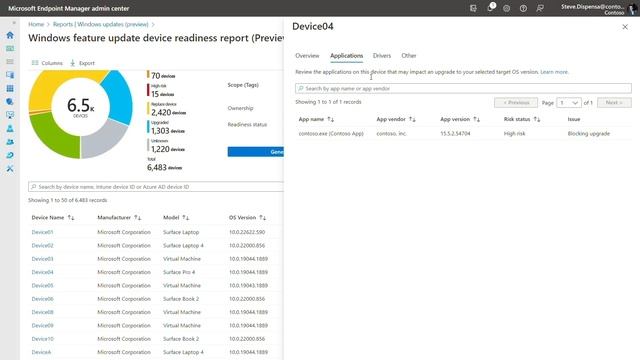The height and width of the screenshot is (360, 640).
Task: Click the contoso.exe (Contoso App) cell
Action: pyautogui.click(x=331, y=133)
